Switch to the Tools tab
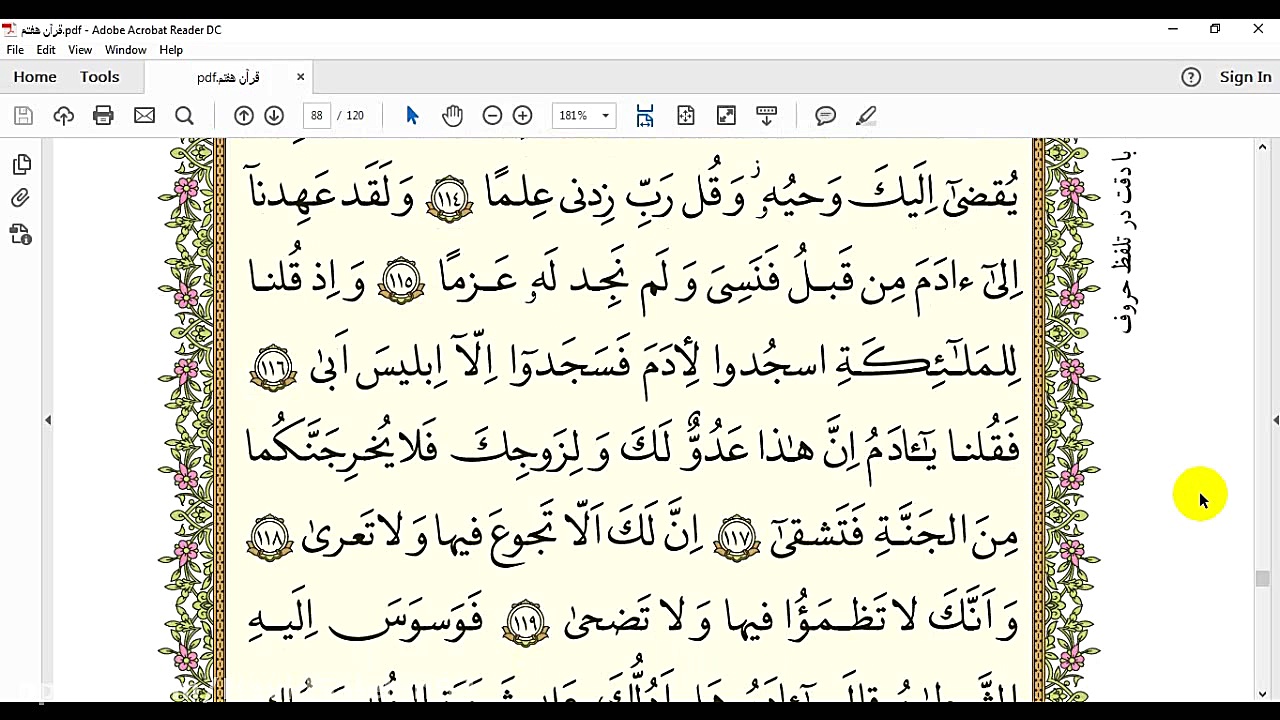Viewport: 1280px width, 720px height. (x=99, y=76)
